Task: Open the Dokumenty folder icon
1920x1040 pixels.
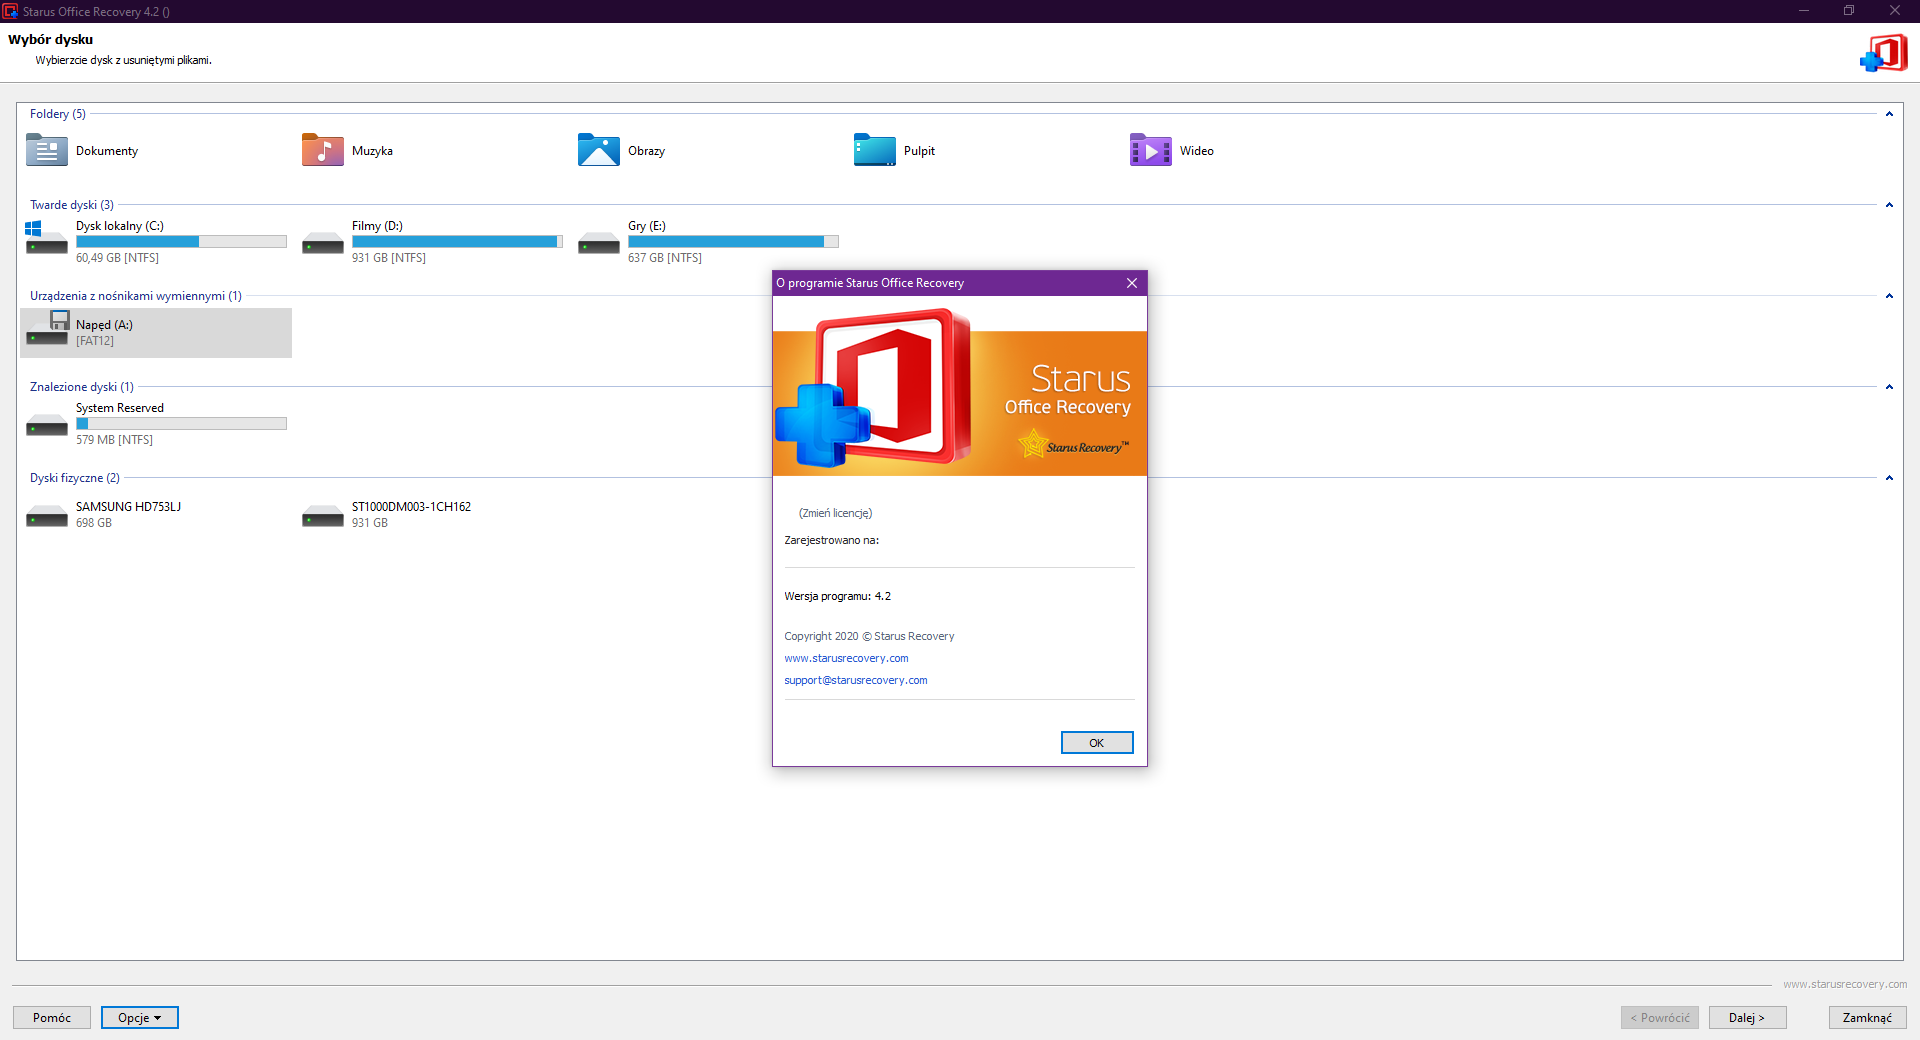Action: (x=47, y=151)
